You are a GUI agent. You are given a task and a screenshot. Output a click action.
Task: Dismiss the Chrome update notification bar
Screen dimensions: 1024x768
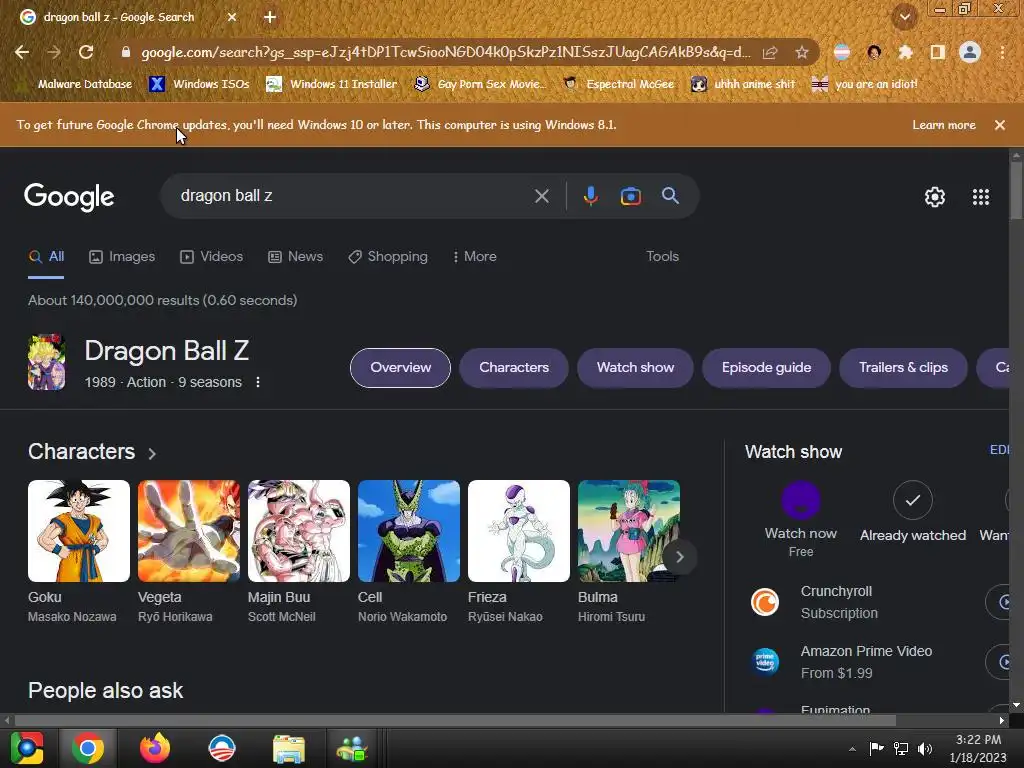pos(999,125)
